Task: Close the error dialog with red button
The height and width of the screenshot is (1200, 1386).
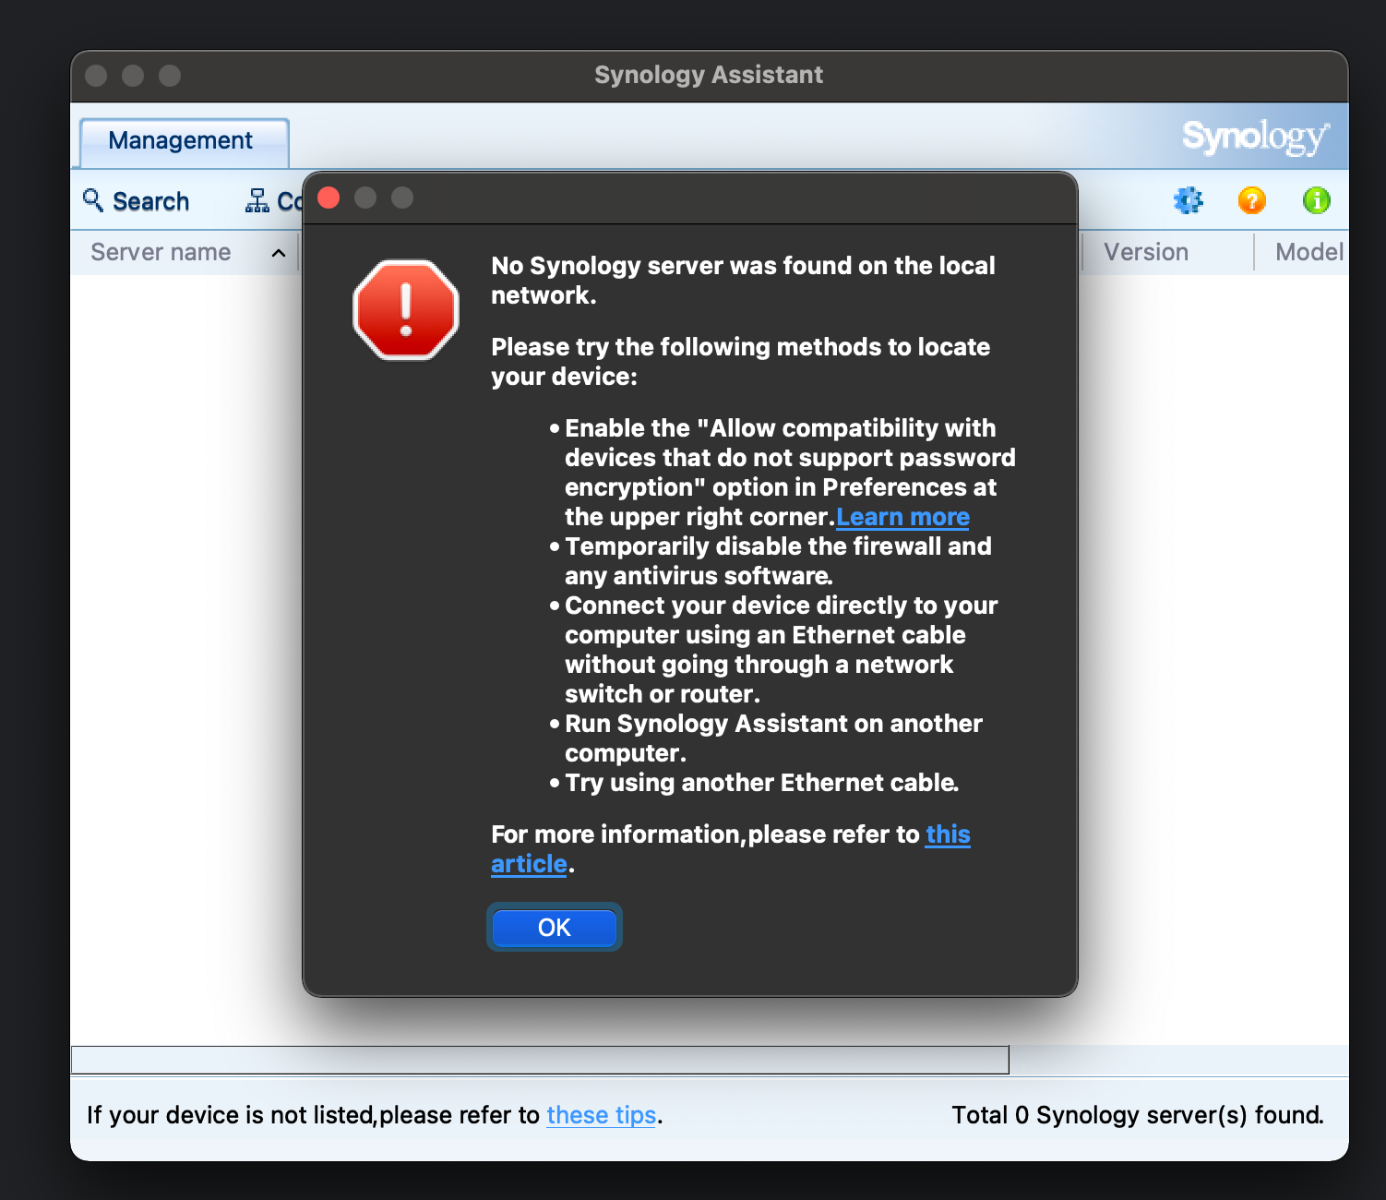Action: [328, 198]
